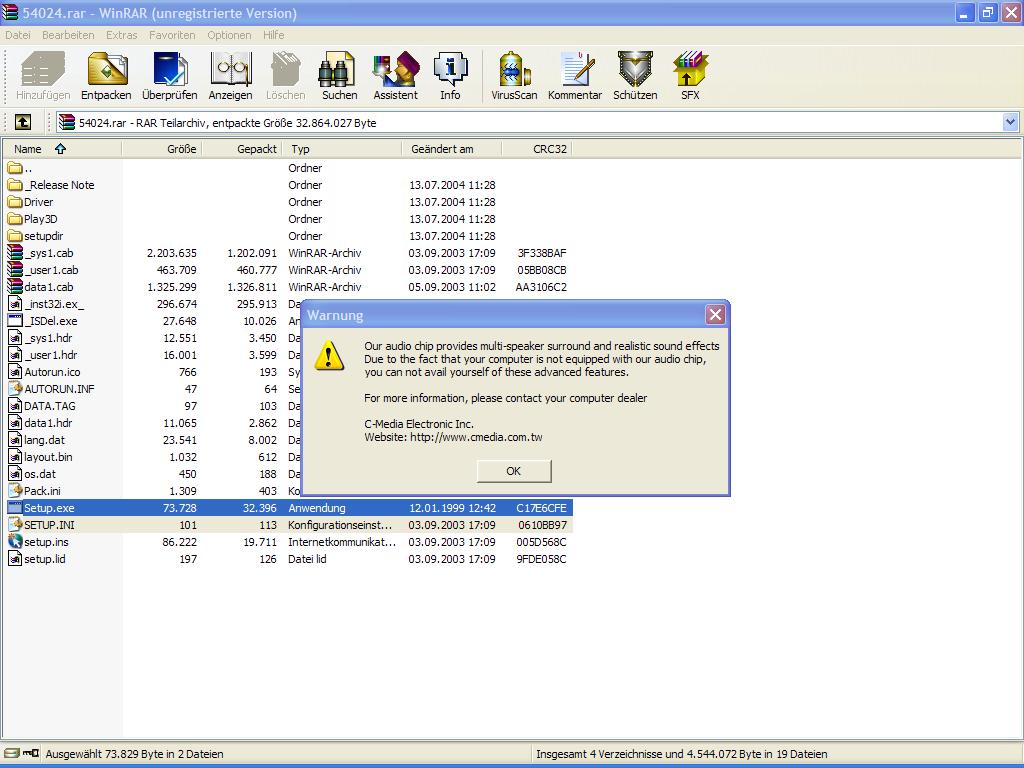1024x768 pixels.
Task: Open the Favoriten menu
Action: point(172,35)
